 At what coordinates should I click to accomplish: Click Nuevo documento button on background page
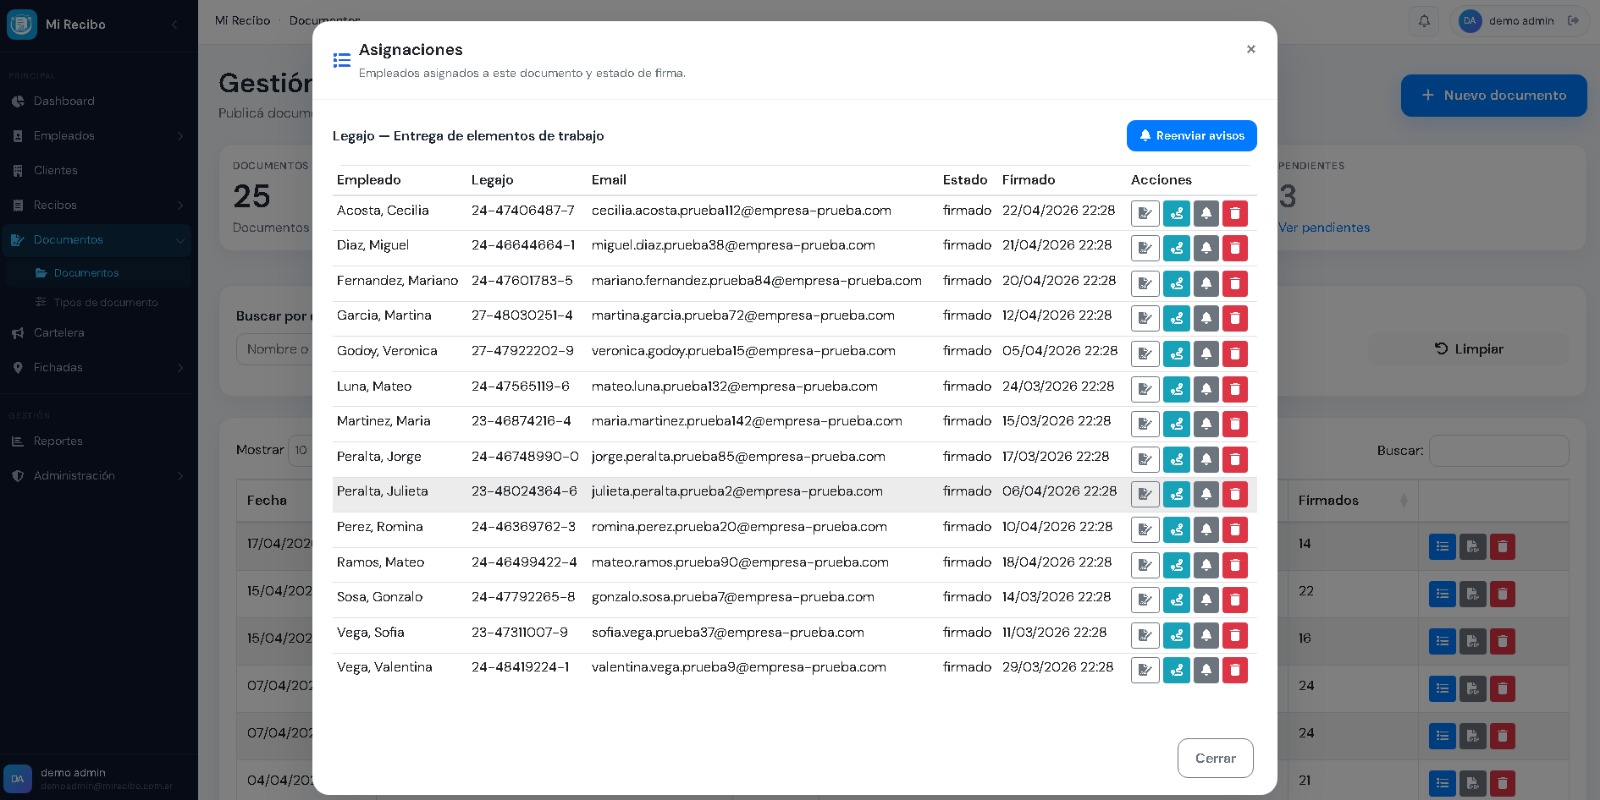pos(1493,95)
